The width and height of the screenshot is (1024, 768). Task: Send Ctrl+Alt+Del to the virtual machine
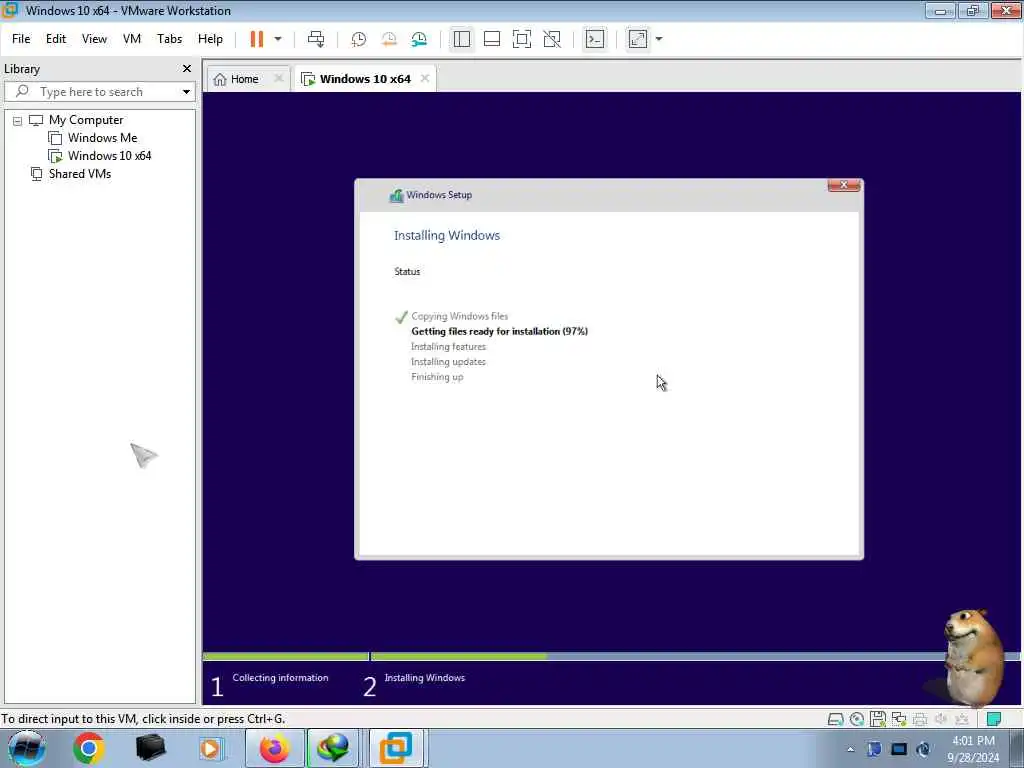click(x=316, y=39)
